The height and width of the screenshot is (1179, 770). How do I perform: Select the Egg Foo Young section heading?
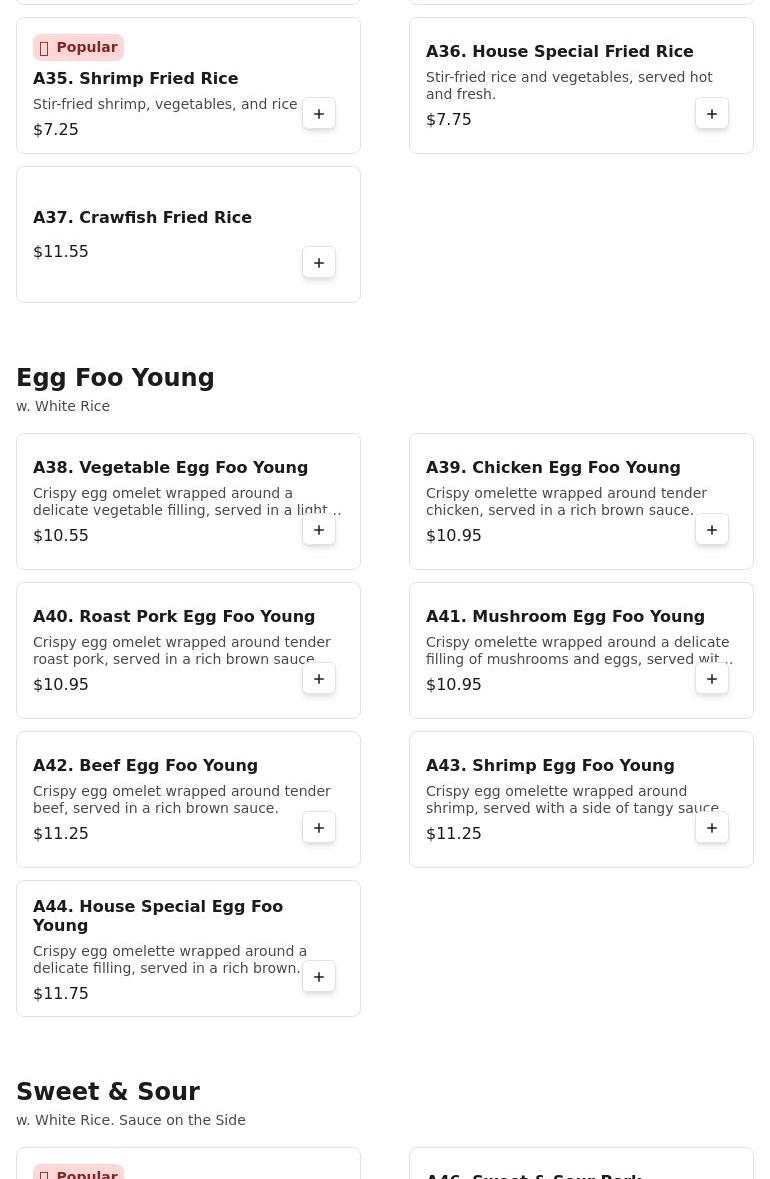115,377
